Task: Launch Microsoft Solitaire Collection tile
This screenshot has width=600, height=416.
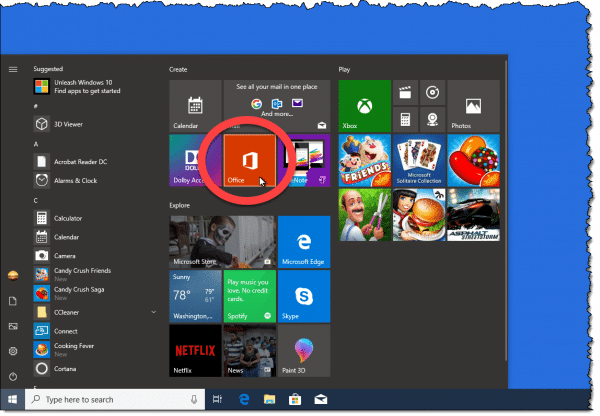Action: point(419,160)
